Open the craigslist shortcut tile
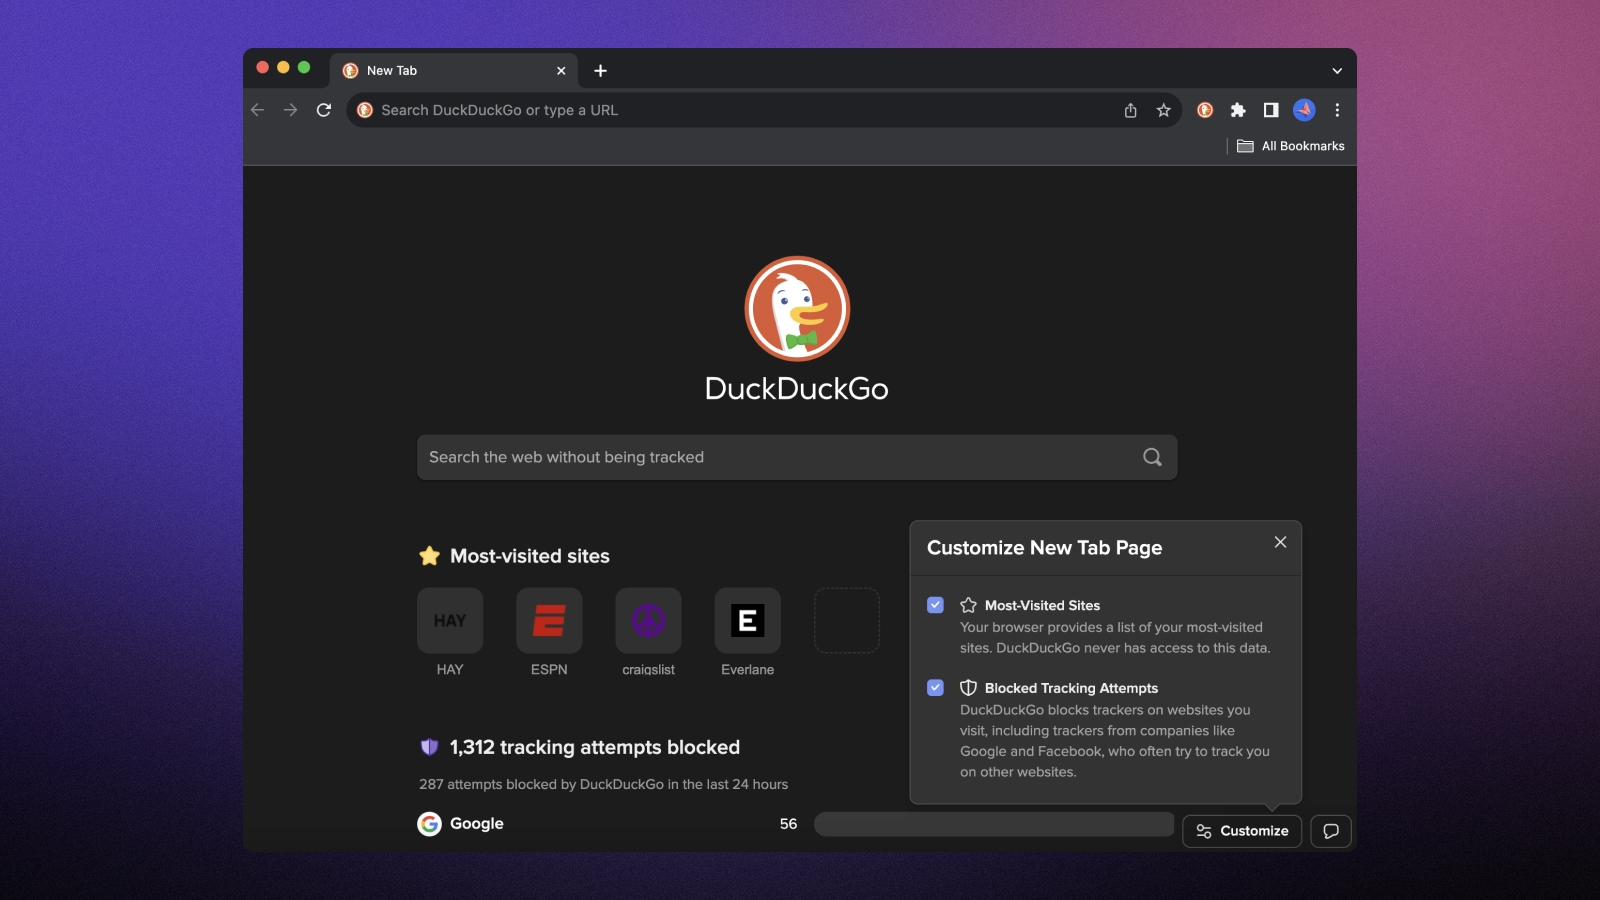This screenshot has width=1600, height=900. [648, 621]
